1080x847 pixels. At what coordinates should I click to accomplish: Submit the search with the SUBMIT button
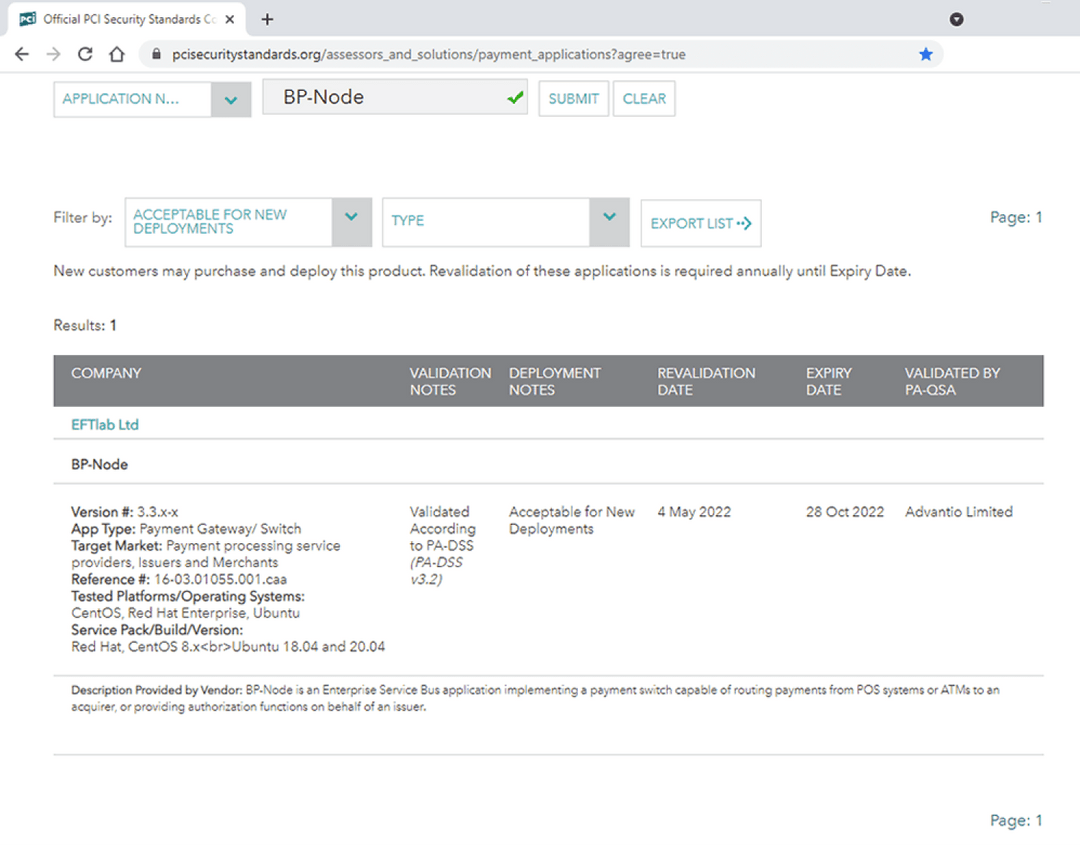pos(573,98)
